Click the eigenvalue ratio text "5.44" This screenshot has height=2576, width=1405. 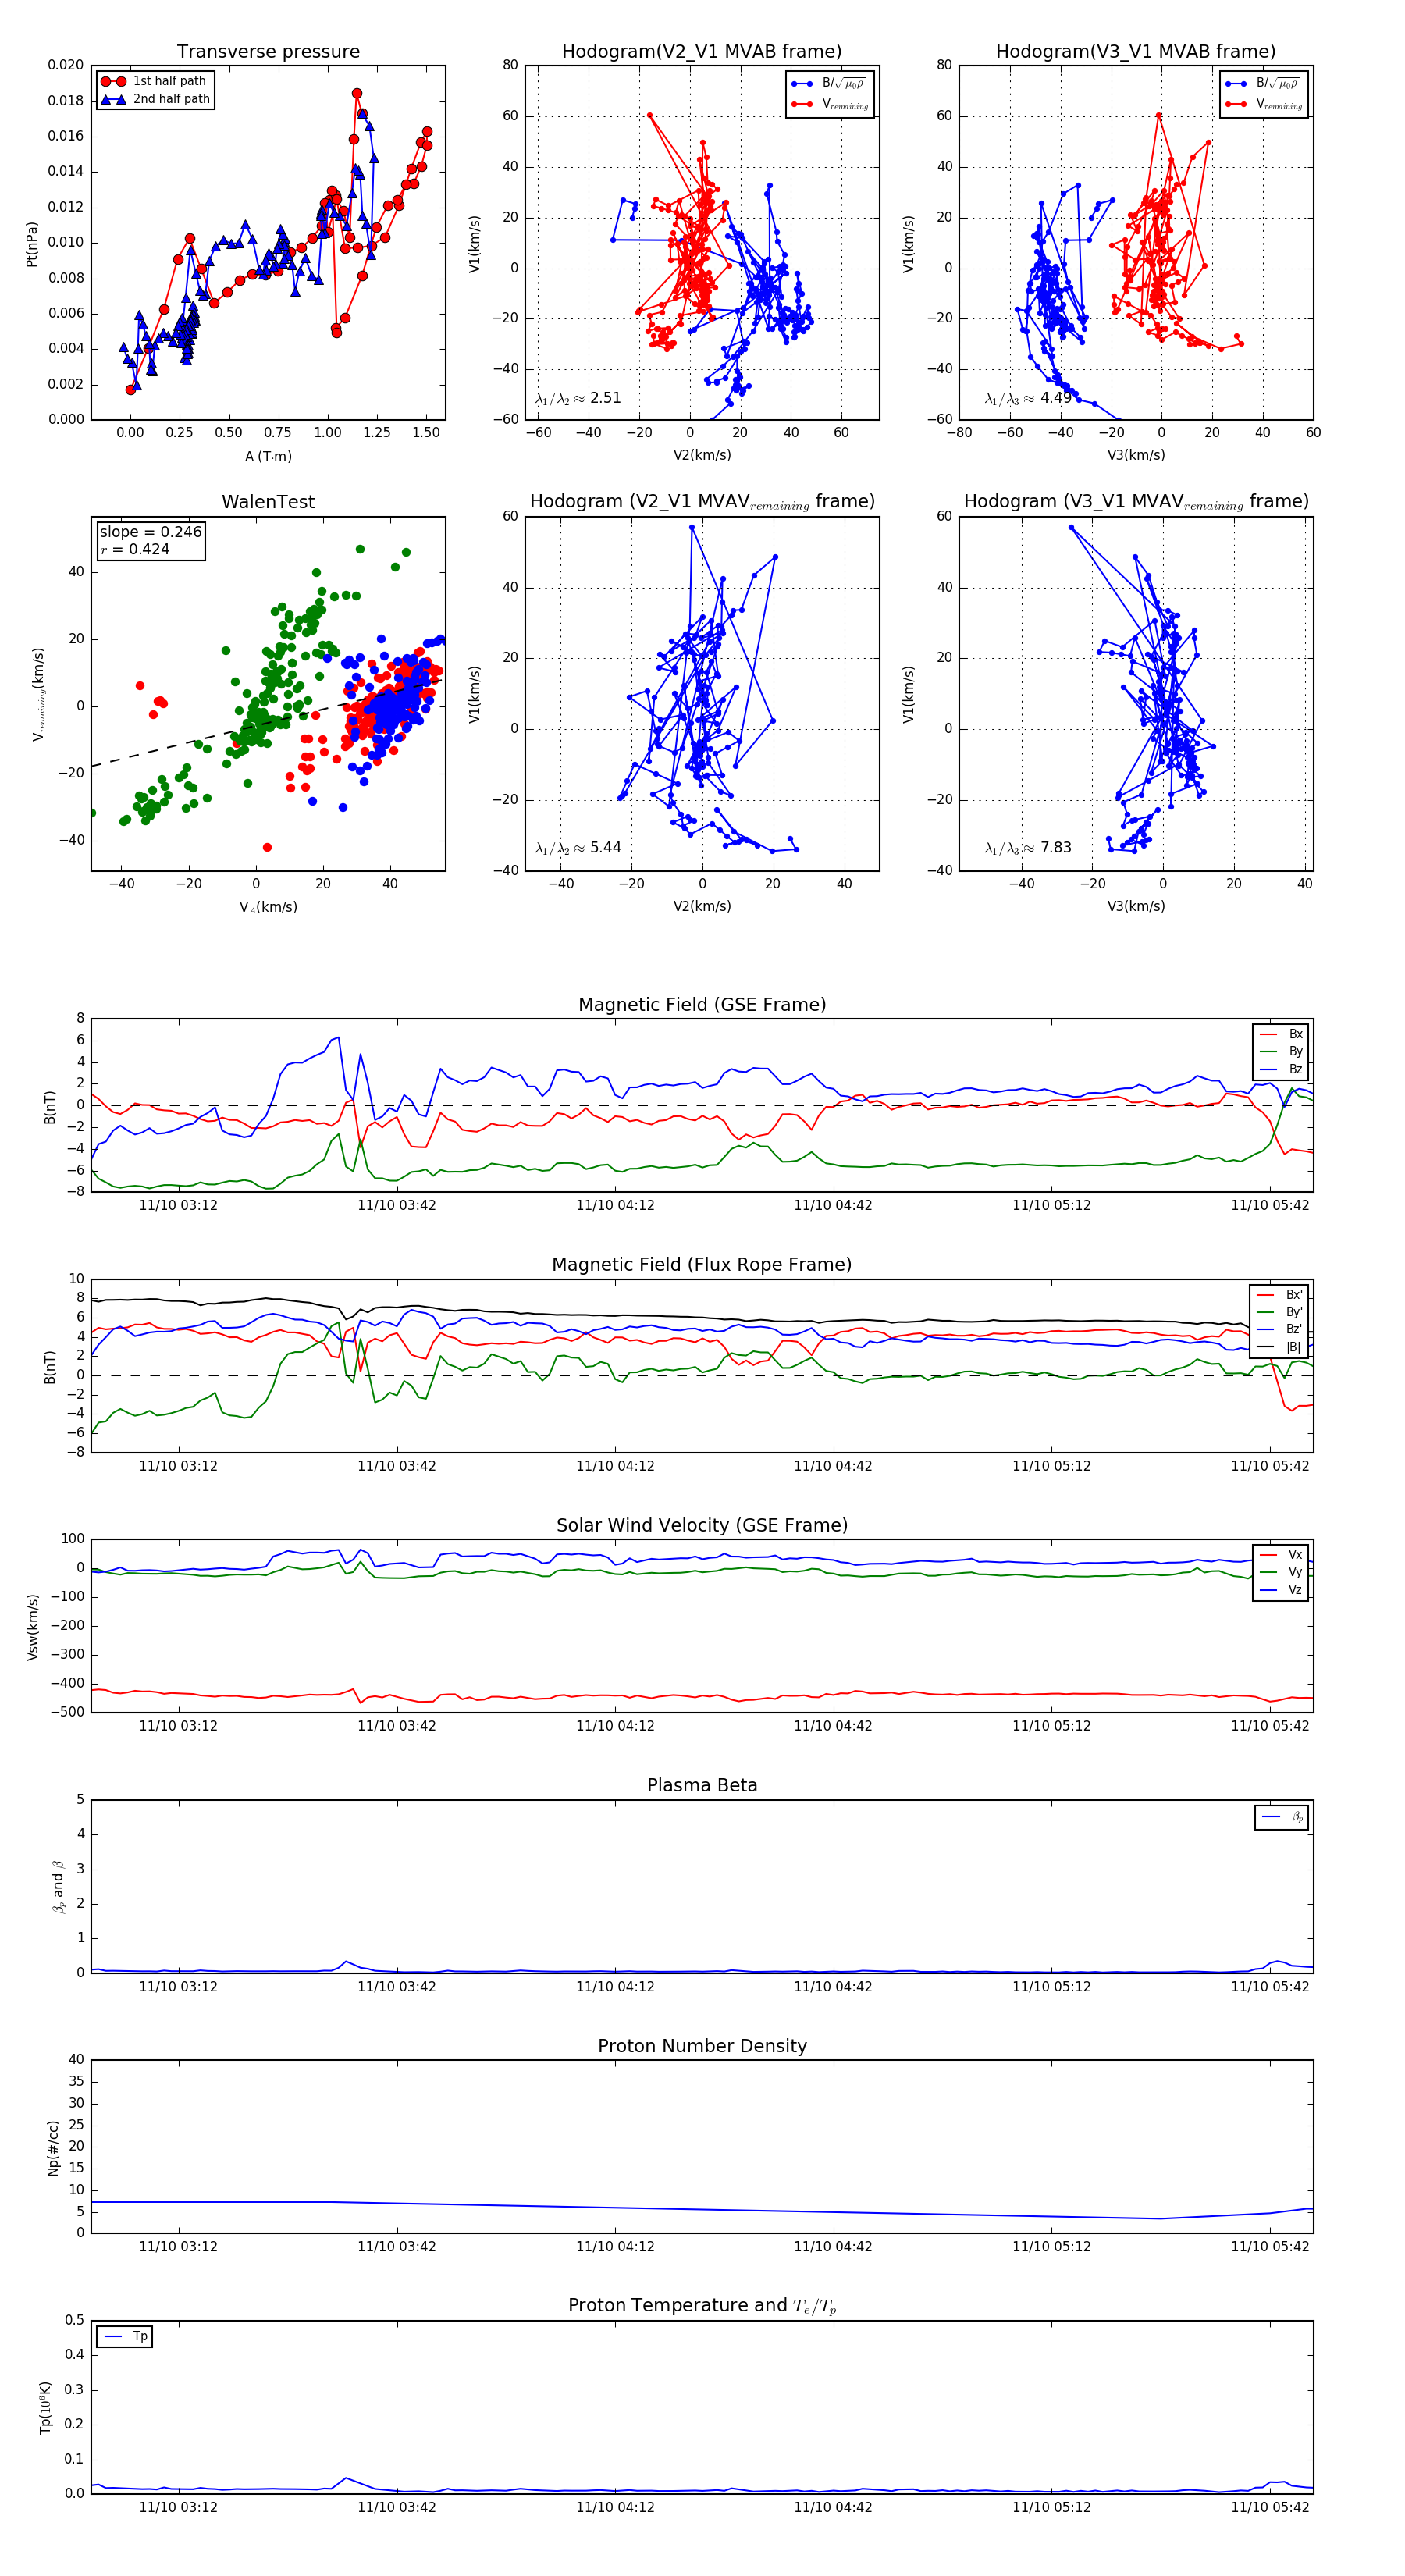tap(605, 848)
